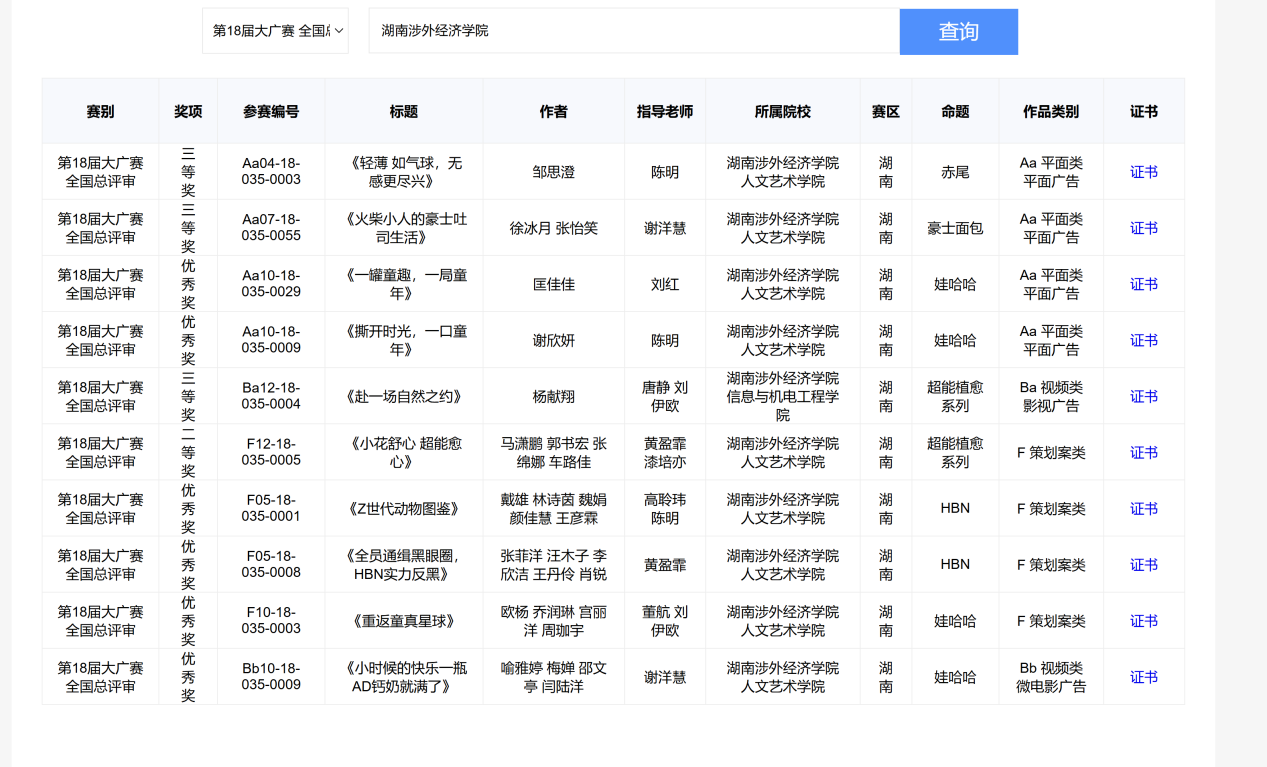
Task: Open 证书 link for Aa10-18-035-0029
Action: (1144, 284)
